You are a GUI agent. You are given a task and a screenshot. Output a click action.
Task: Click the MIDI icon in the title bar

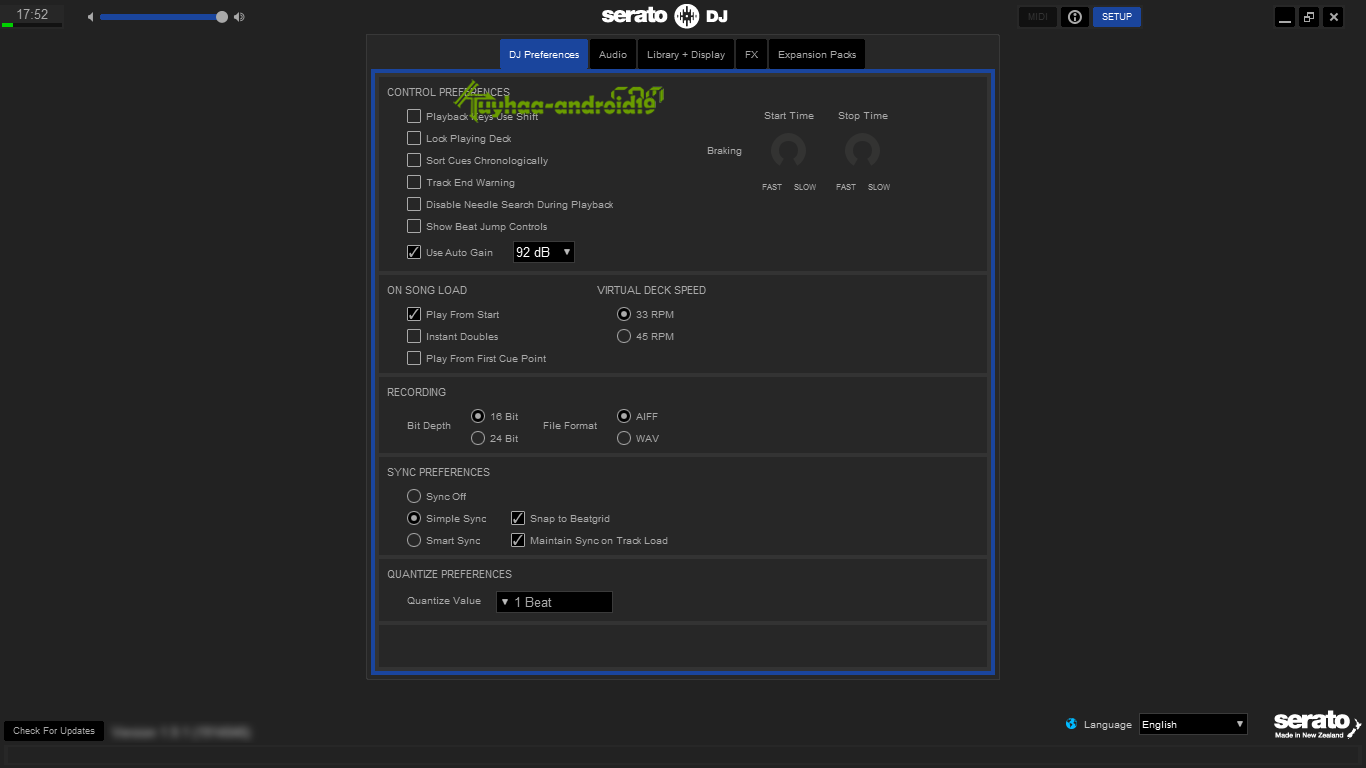(1037, 16)
